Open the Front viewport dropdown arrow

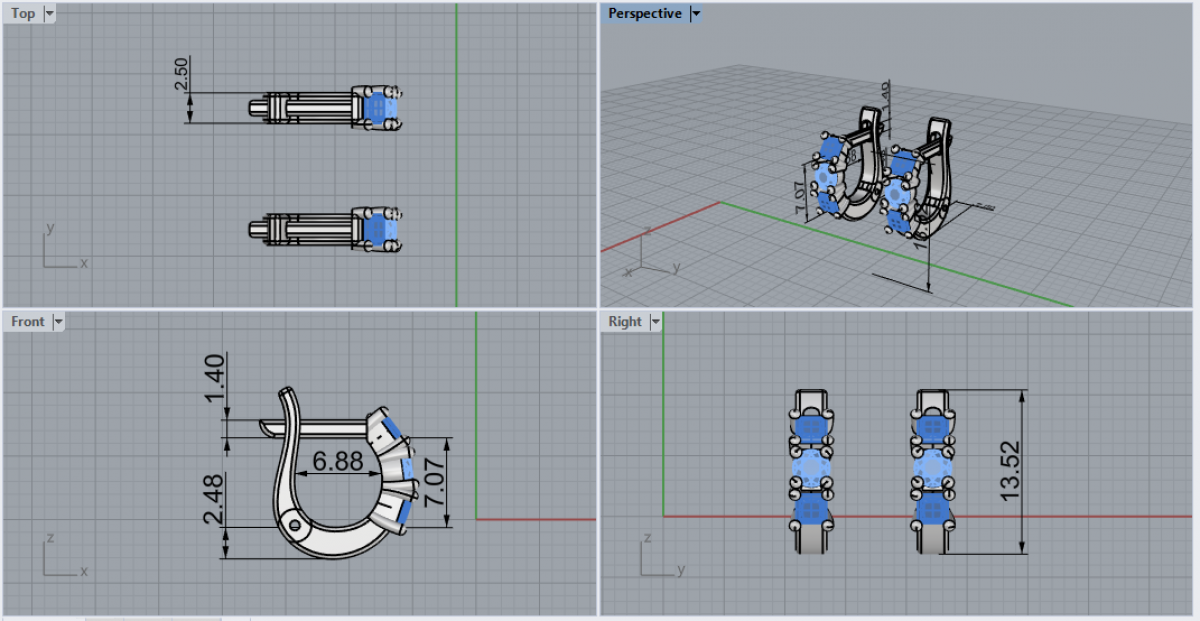tap(58, 322)
